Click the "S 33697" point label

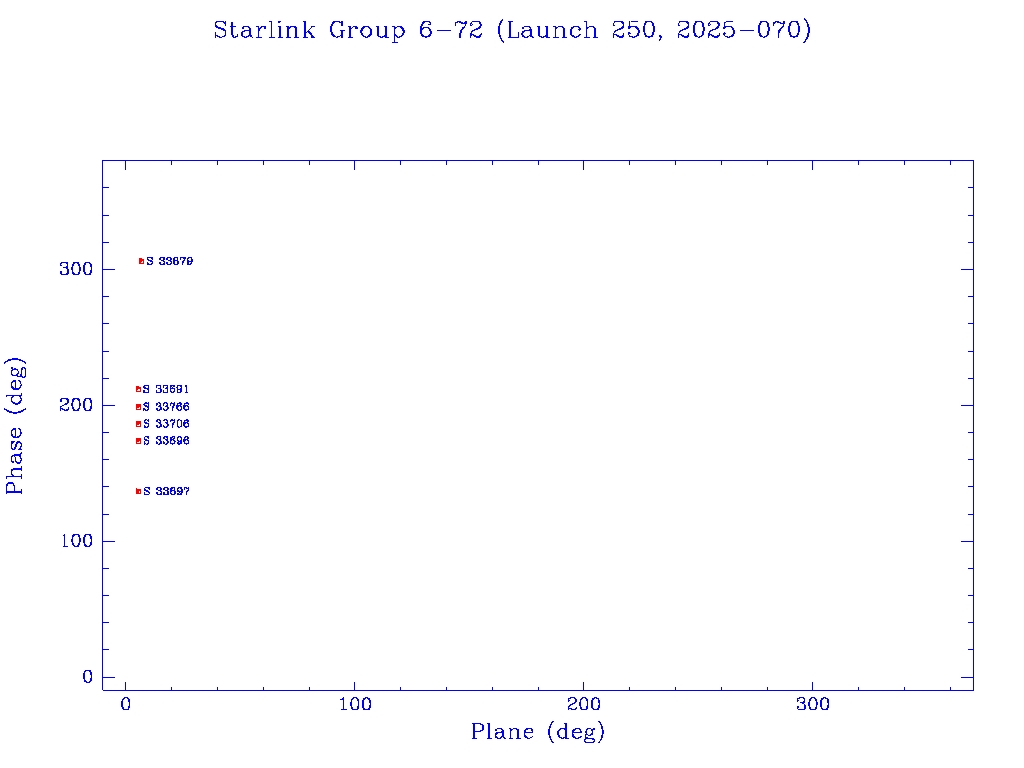[x=166, y=491]
